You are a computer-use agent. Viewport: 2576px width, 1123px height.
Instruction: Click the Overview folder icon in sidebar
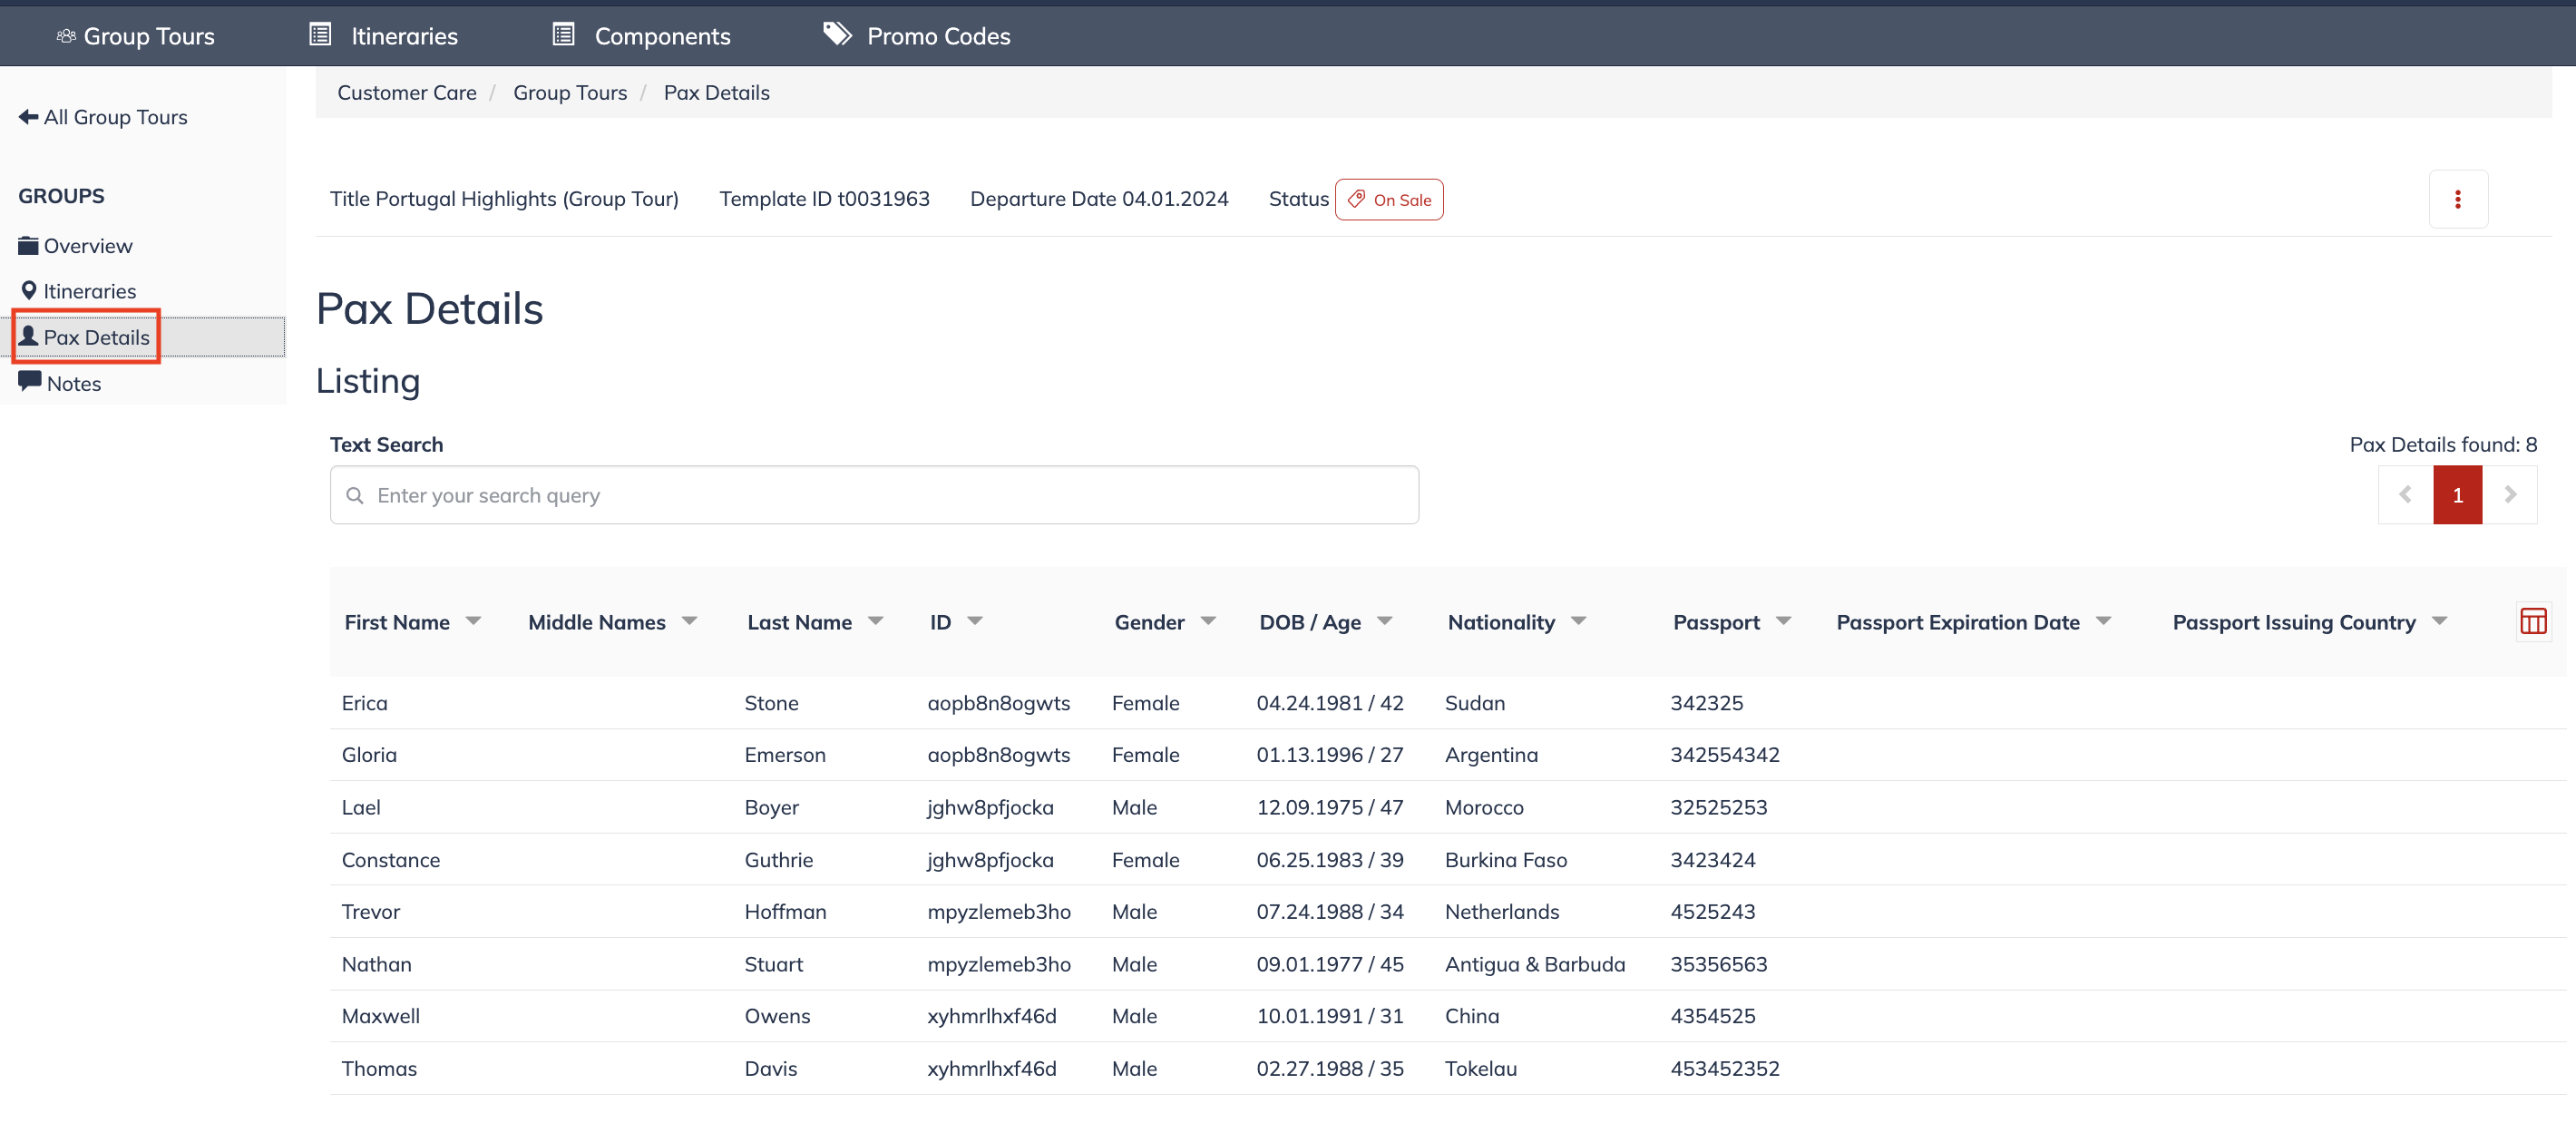[28, 245]
